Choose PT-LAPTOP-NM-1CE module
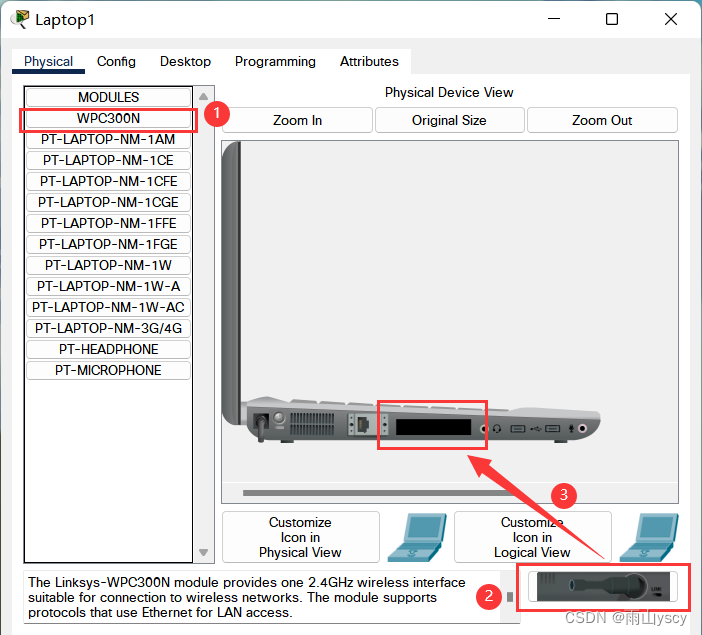 [x=108, y=160]
